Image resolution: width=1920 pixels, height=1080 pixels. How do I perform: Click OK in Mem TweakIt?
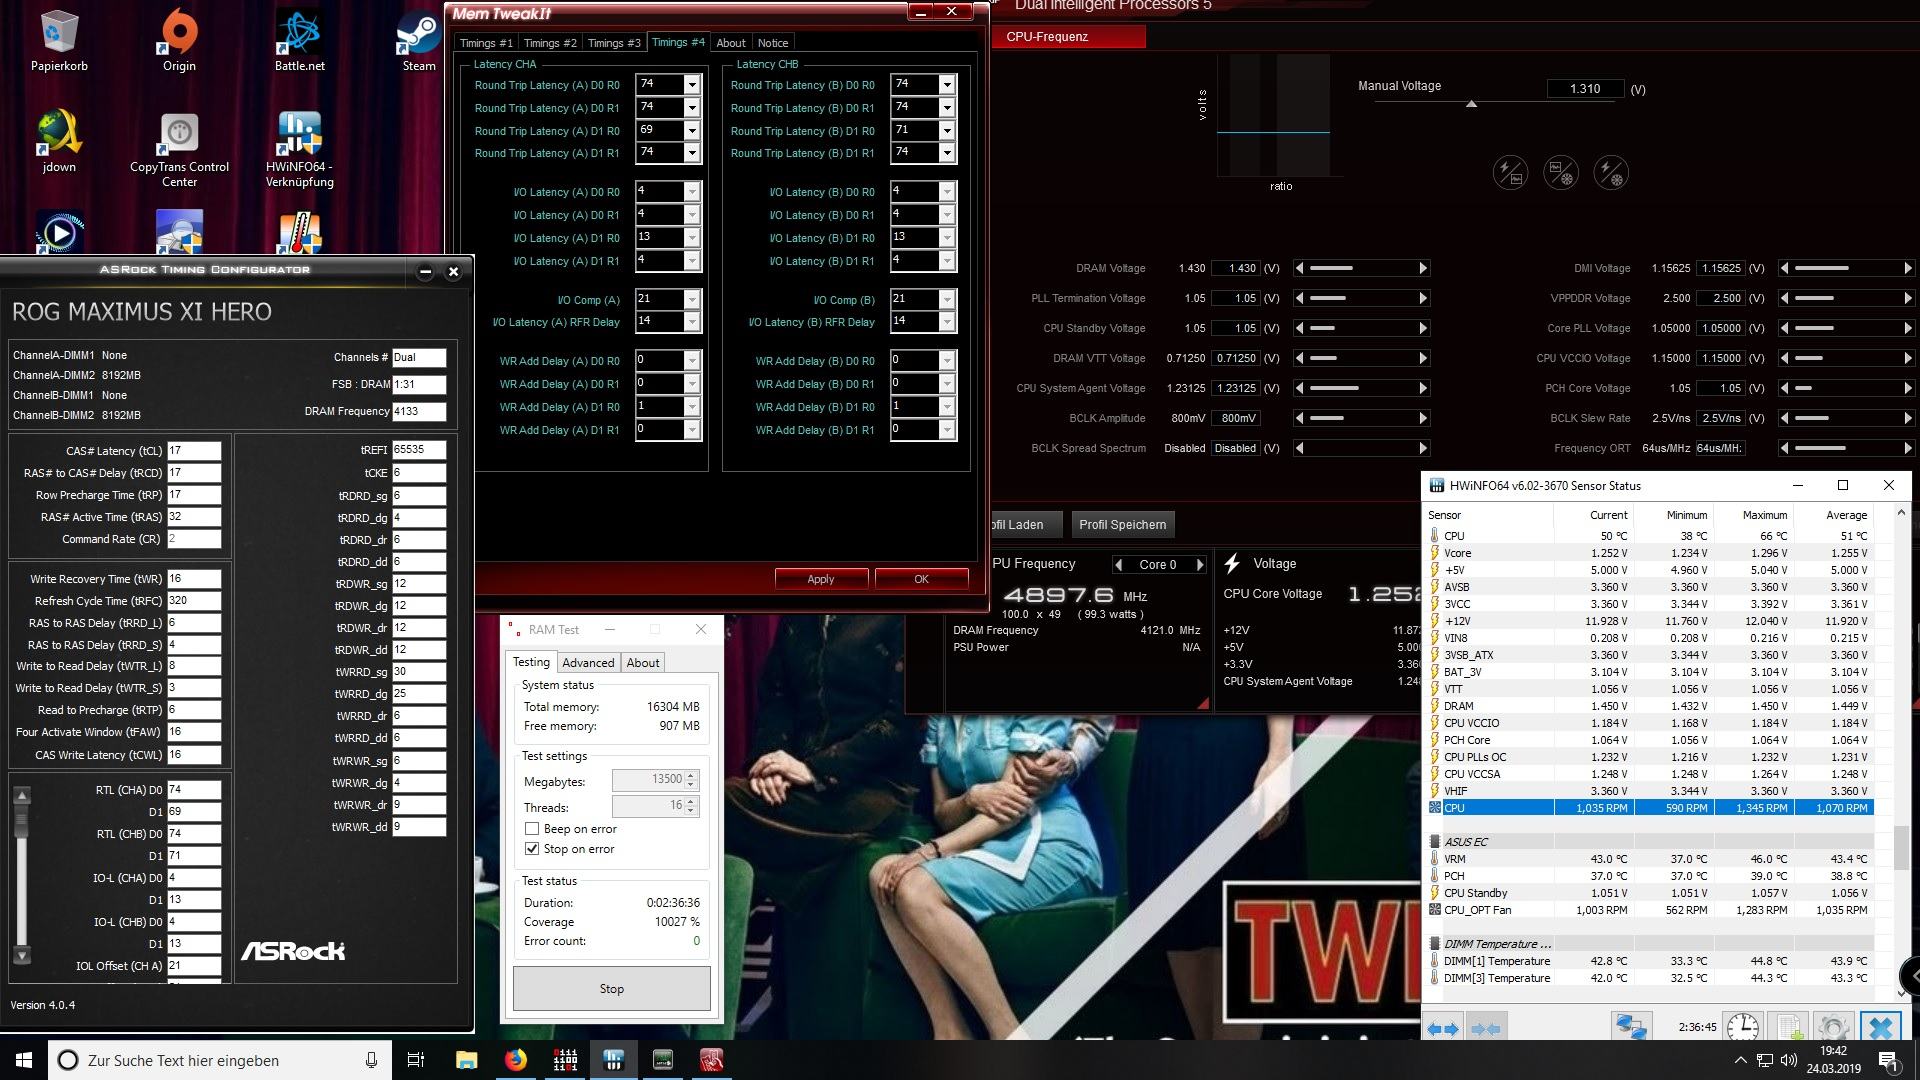point(921,579)
